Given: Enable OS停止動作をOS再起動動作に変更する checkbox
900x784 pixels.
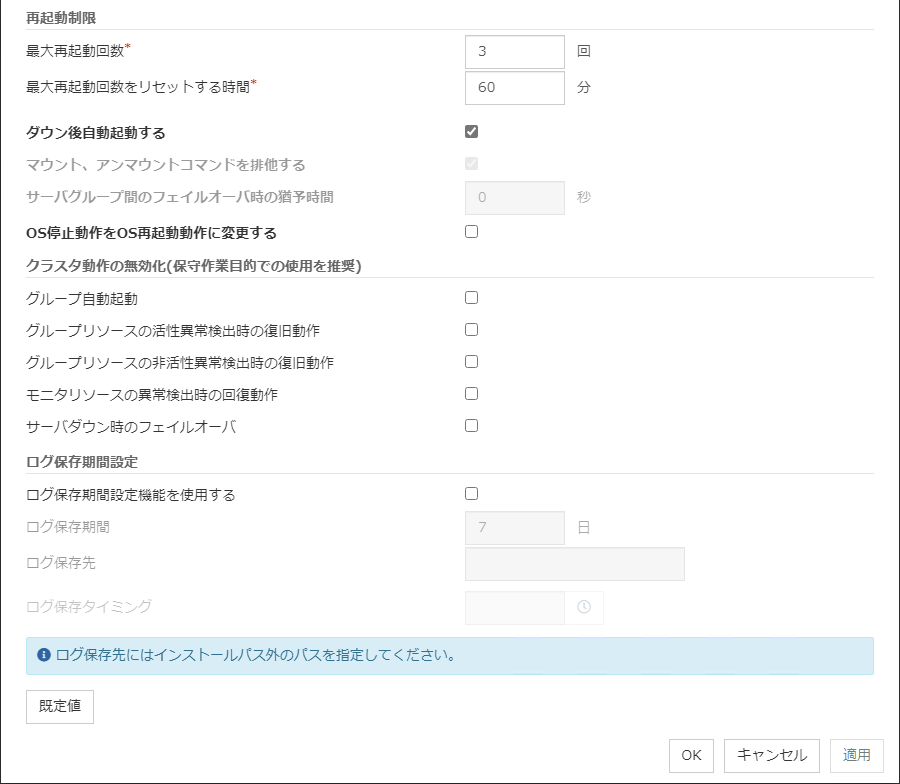Looking at the screenshot, I should click(472, 232).
